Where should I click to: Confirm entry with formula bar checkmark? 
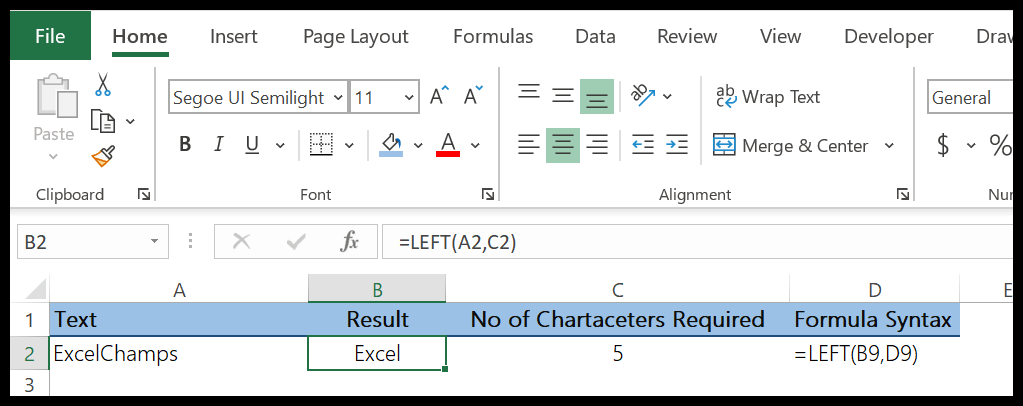pyautogui.click(x=296, y=242)
